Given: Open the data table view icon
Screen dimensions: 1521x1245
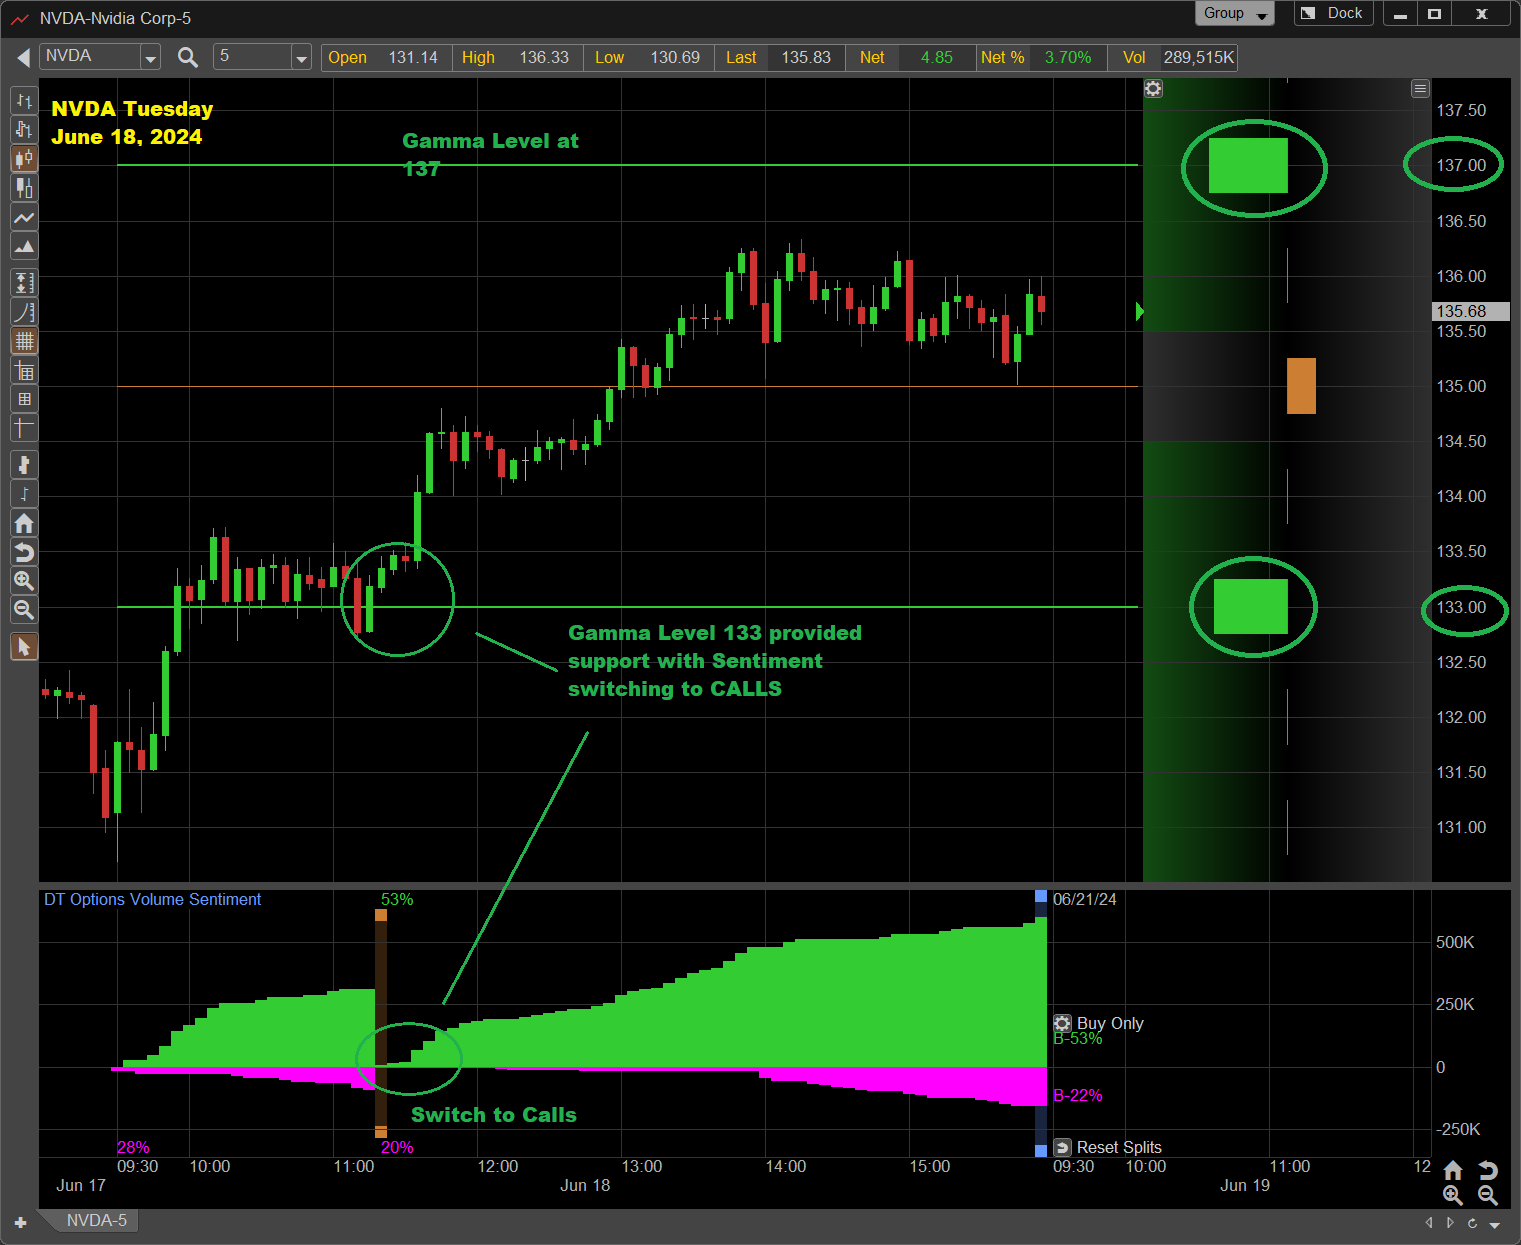Looking at the screenshot, I should (x=24, y=371).
